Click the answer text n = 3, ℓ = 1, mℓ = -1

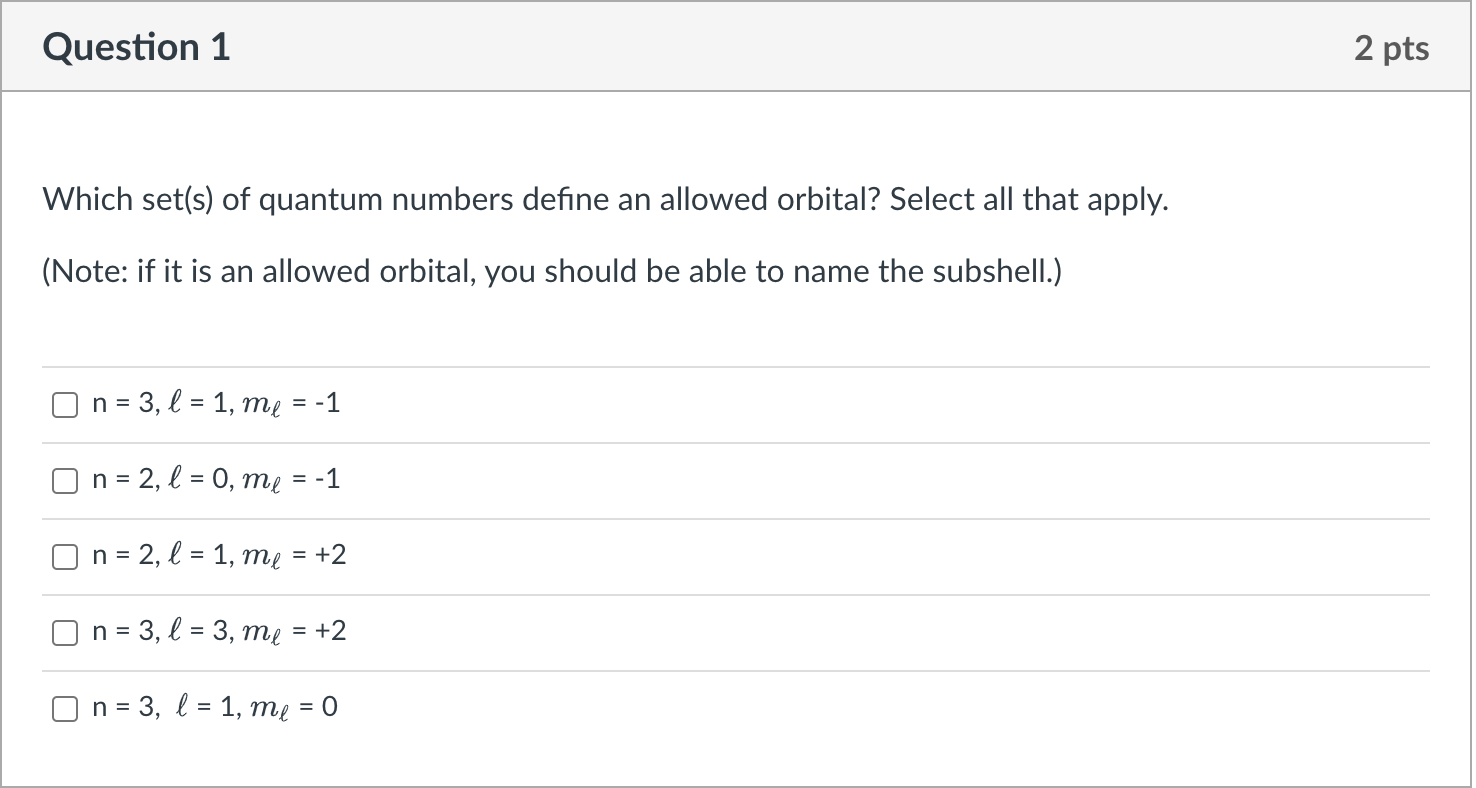[216, 404]
